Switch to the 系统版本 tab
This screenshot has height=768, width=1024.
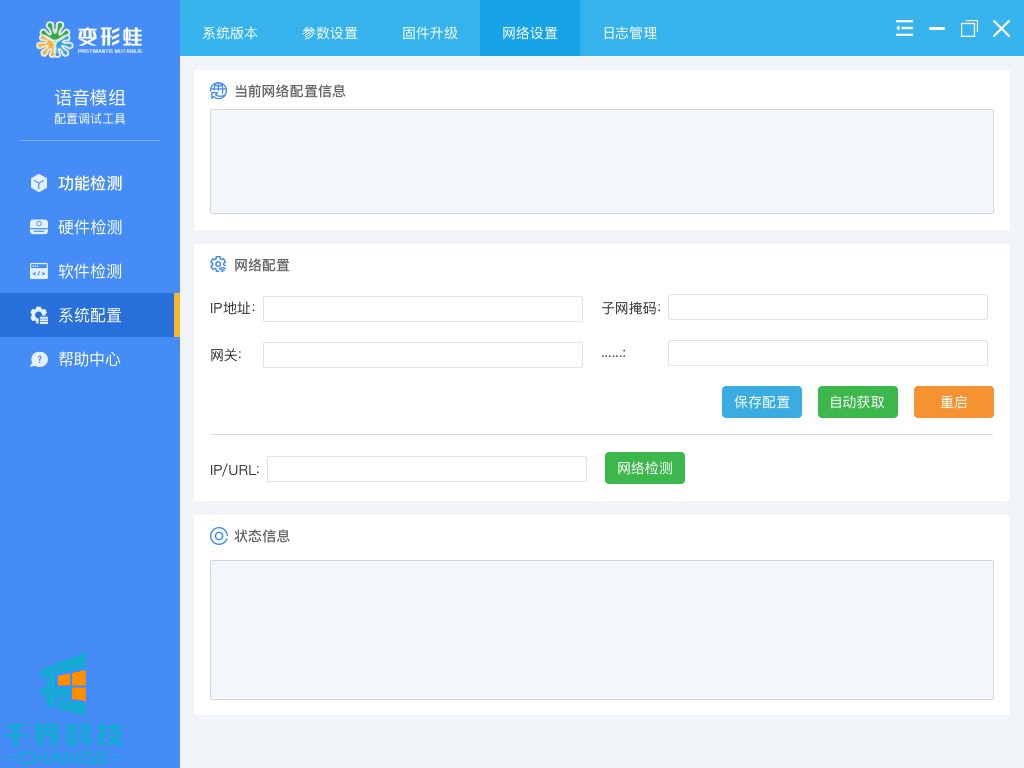[230, 33]
